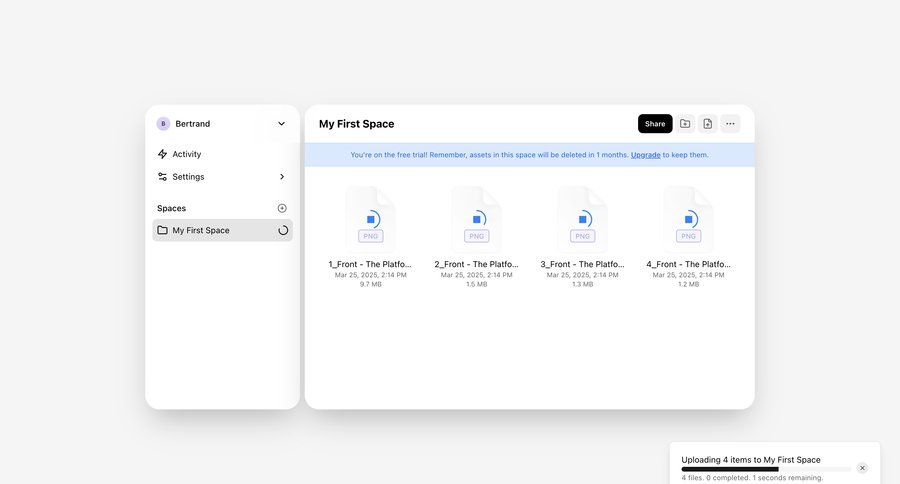Follow the Upgrade link in the banner
The height and width of the screenshot is (484, 900).
pyautogui.click(x=645, y=155)
